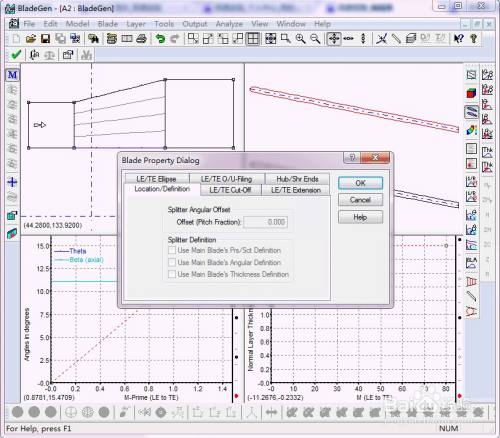Click the blue plus icon in left sidebar
Viewport: 500px width, 438px height.
point(12,182)
